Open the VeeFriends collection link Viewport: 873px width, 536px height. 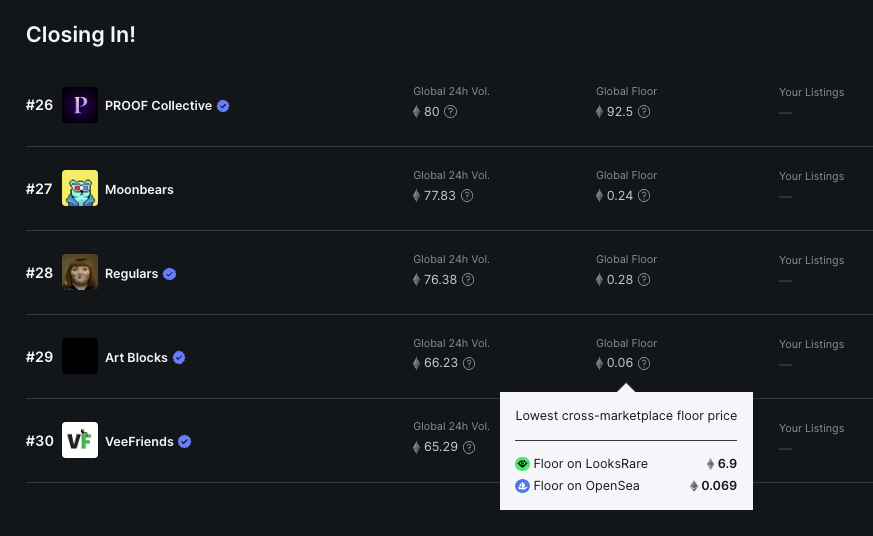pos(139,441)
